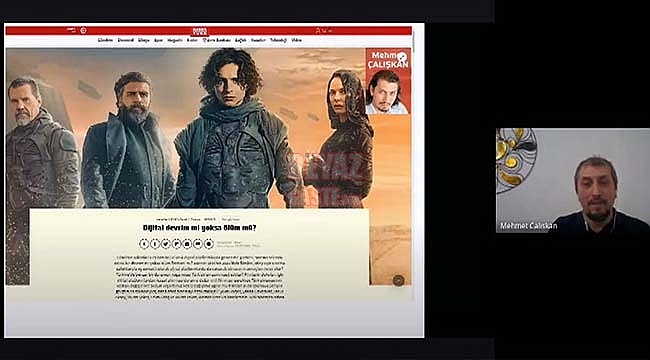Viewport: 650px width, 360px height.
Task: Go to the Video section in the nav bar
Action: click(296, 40)
